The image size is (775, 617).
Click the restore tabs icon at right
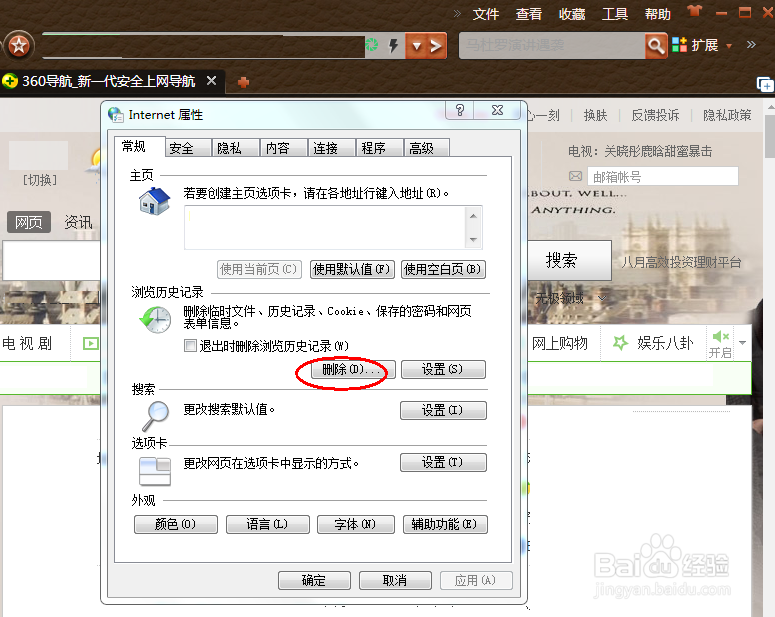click(x=765, y=85)
